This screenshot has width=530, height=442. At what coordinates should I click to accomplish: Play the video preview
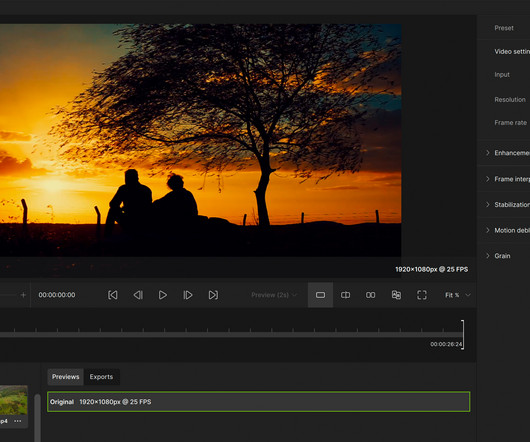point(163,295)
